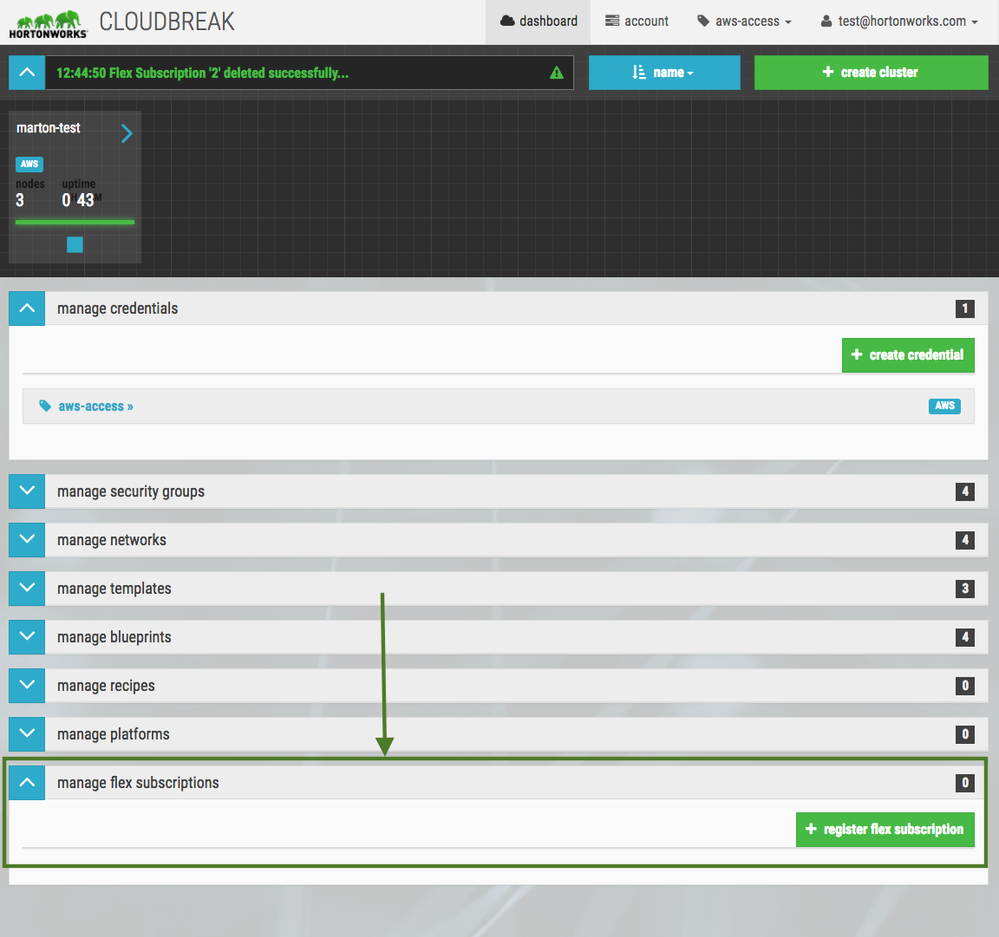Image resolution: width=999 pixels, height=937 pixels.
Task: Click the warning triangle in notification bar
Action: (556, 73)
